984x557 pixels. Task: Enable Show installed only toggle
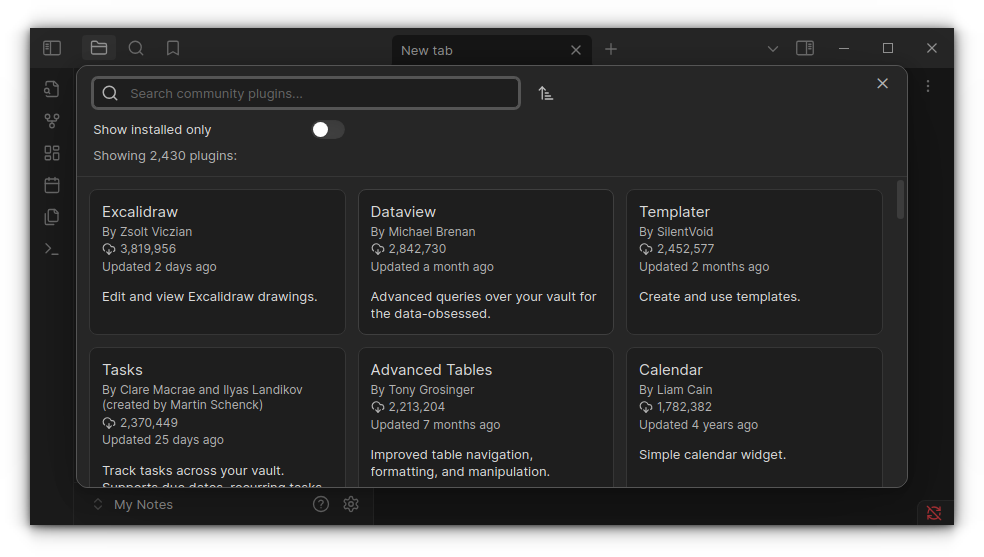click(327, 129)
